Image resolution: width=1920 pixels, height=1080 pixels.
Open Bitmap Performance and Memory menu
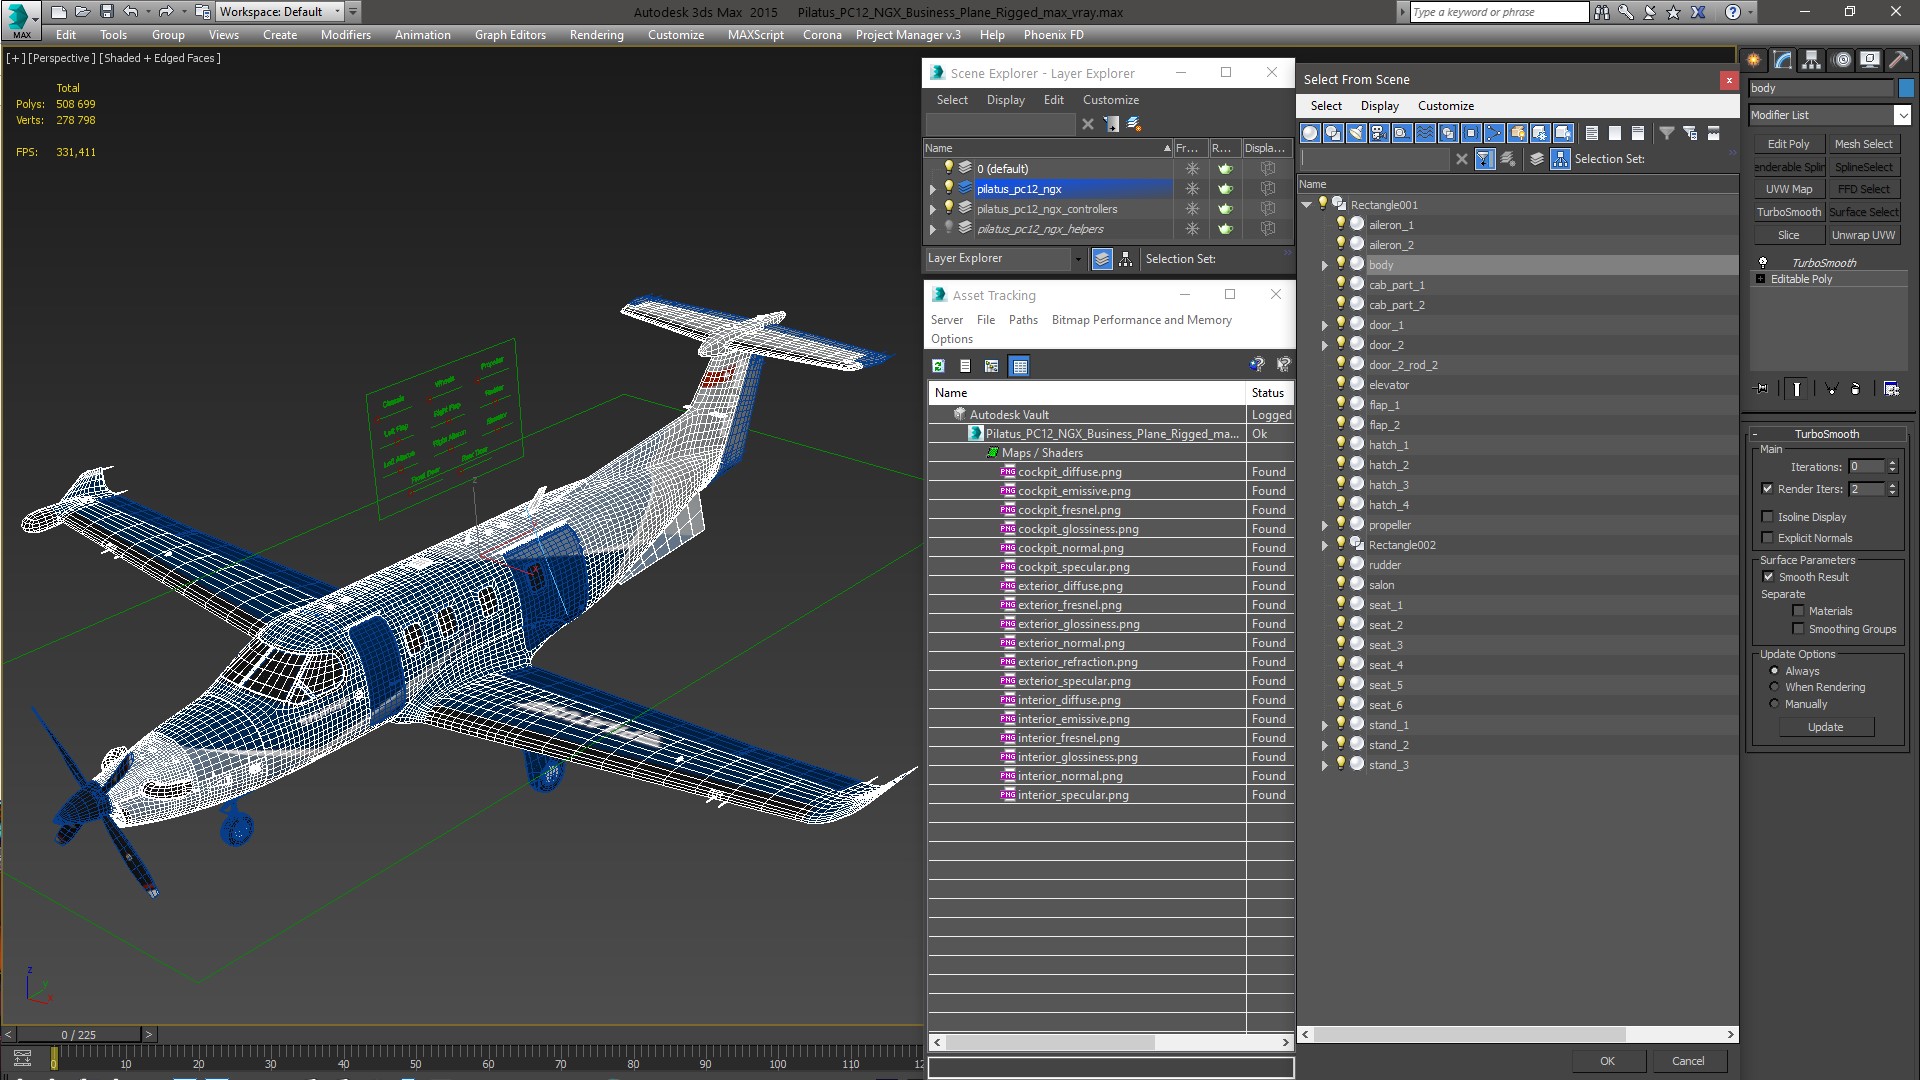1141,320
